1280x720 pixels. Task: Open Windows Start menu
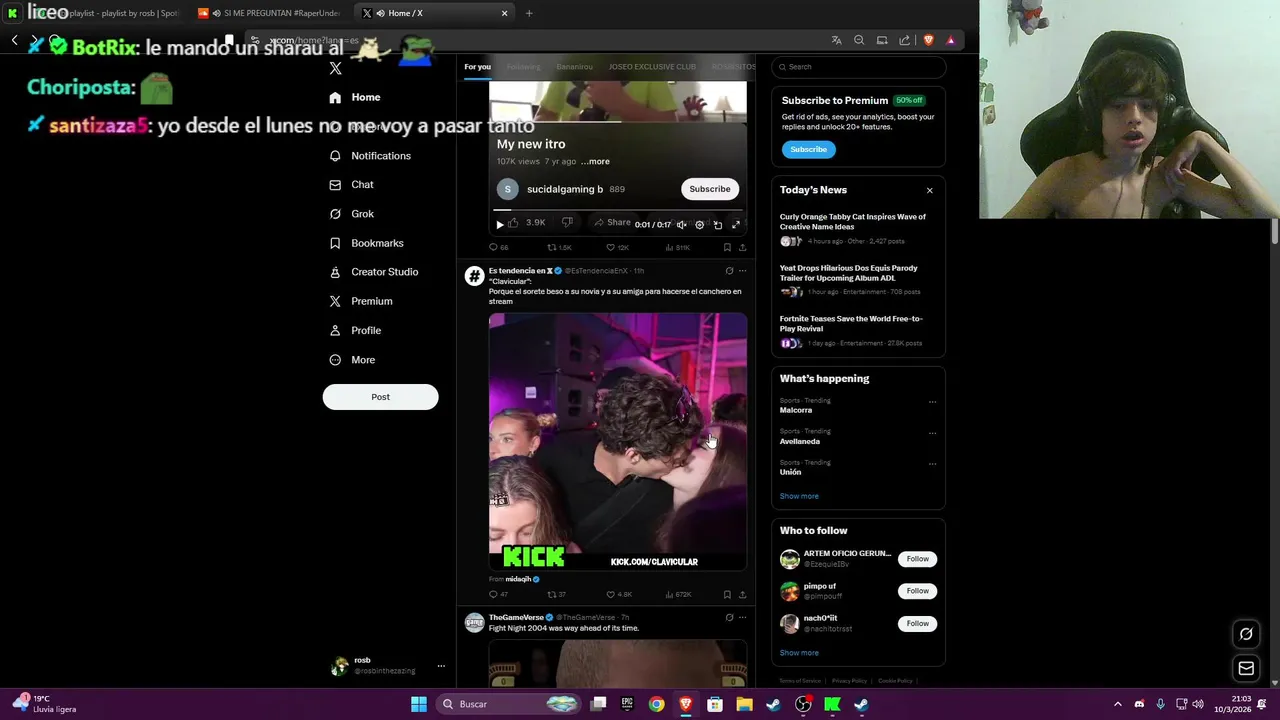click(419, 704)
